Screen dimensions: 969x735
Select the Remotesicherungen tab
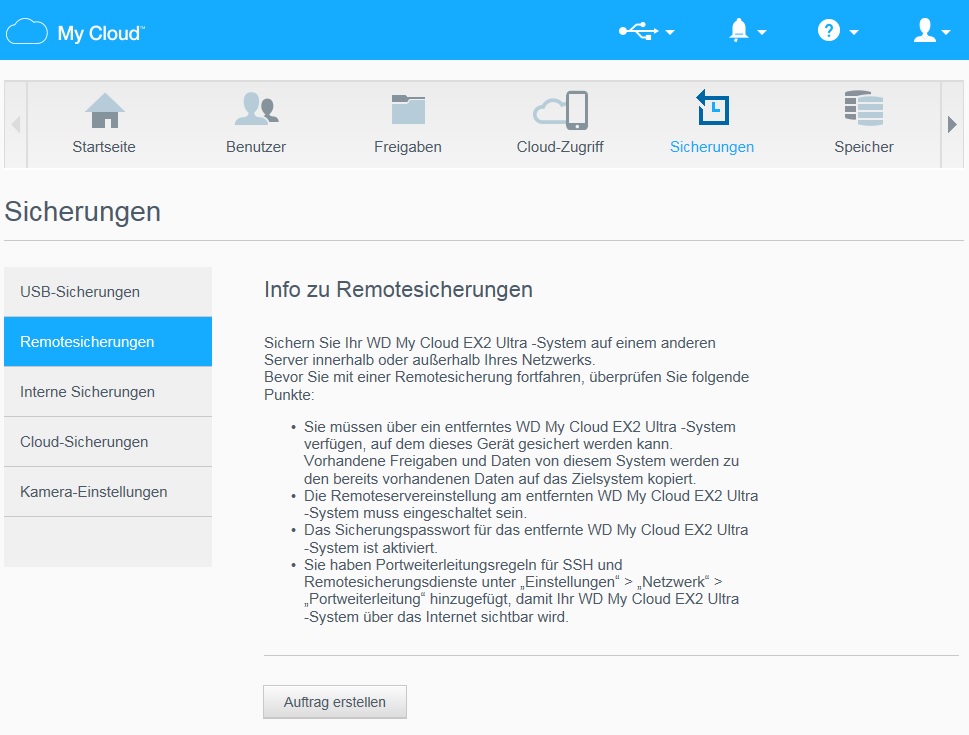tap(108, 342)
